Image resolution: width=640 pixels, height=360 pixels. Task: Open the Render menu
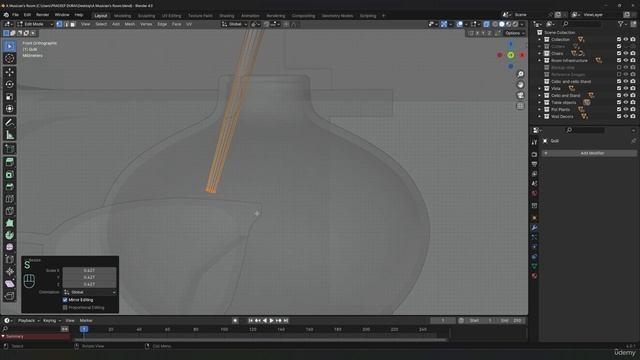(42, 15)
